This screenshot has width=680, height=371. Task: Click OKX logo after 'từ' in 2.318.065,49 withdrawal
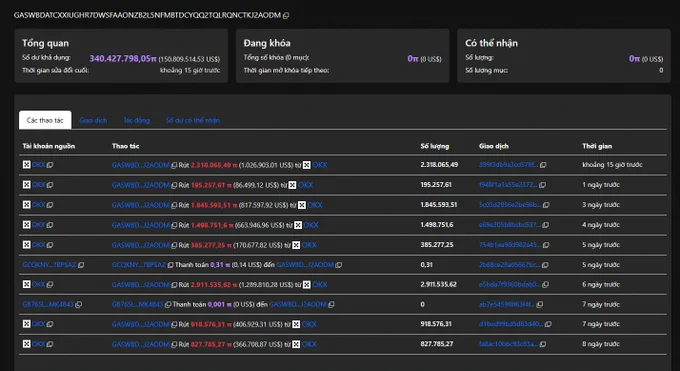(307, 165)
